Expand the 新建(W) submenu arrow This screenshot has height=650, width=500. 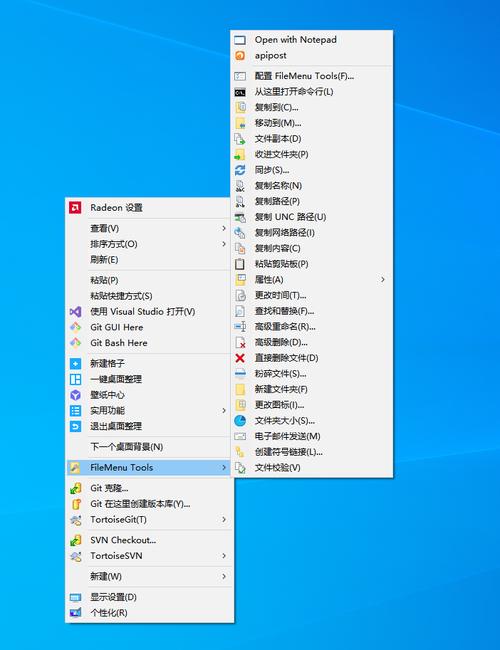tap(224, 577)
